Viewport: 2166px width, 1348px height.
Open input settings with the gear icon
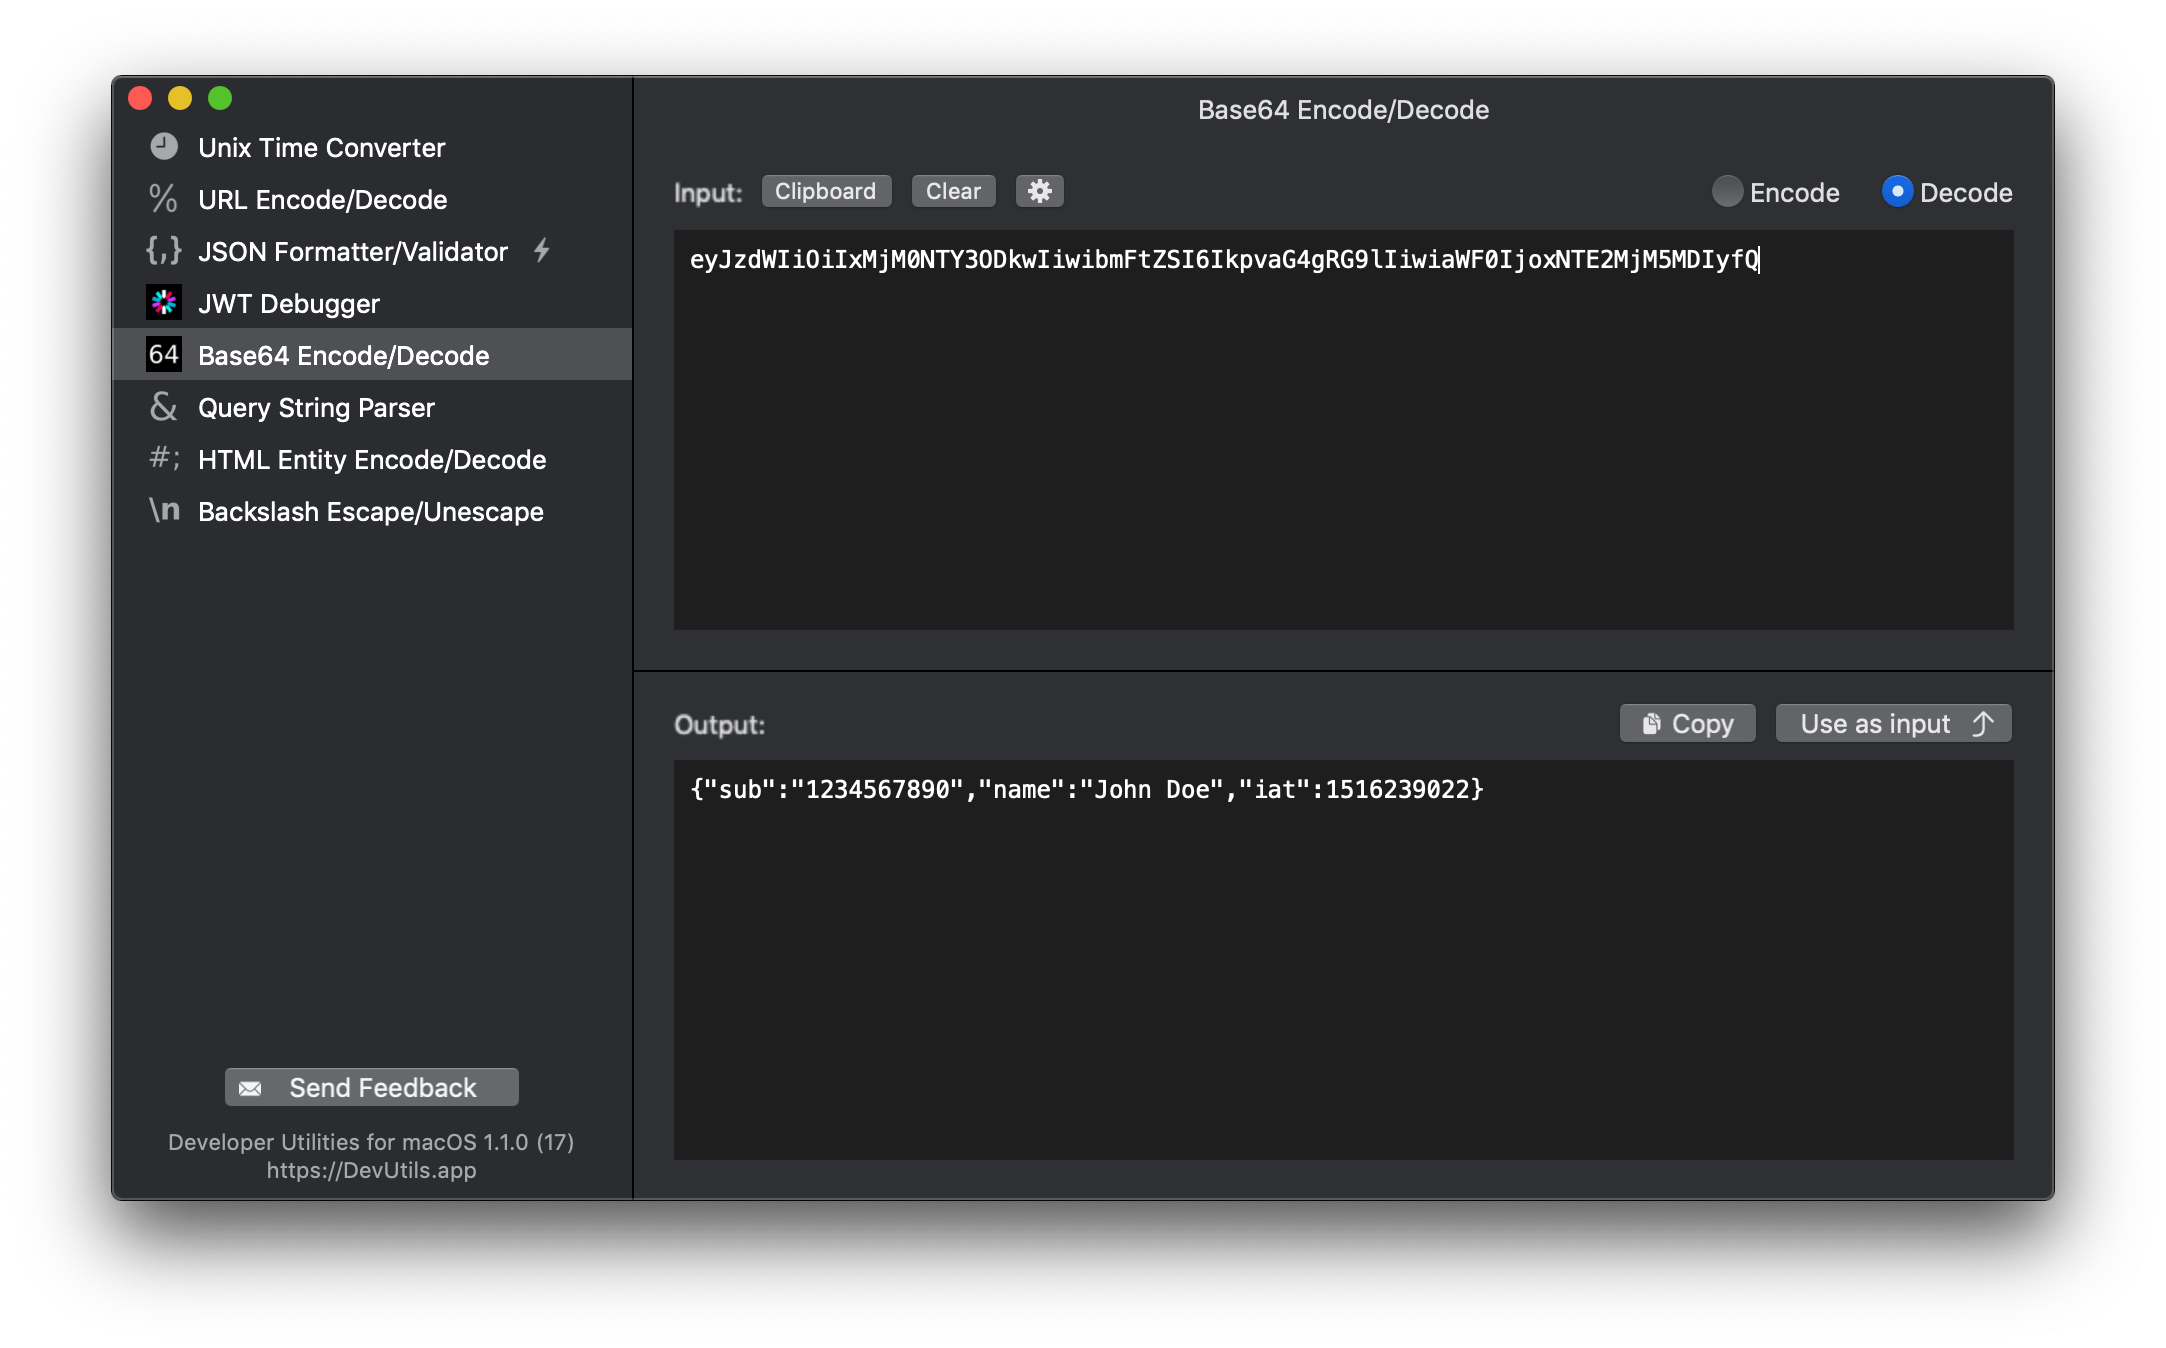click(x=1040, y=191)
